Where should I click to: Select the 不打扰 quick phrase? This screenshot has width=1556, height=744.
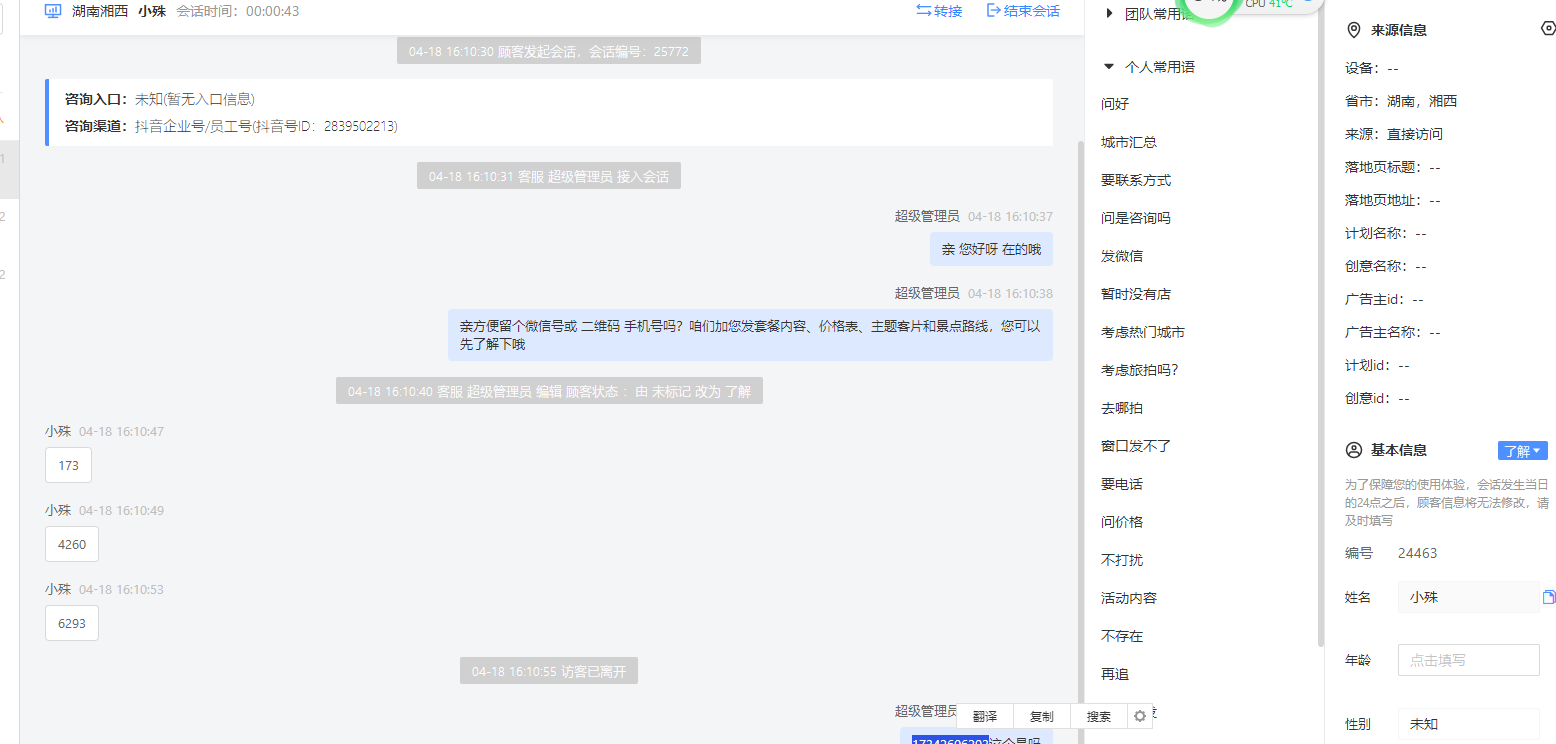[x=1122, y=560]
